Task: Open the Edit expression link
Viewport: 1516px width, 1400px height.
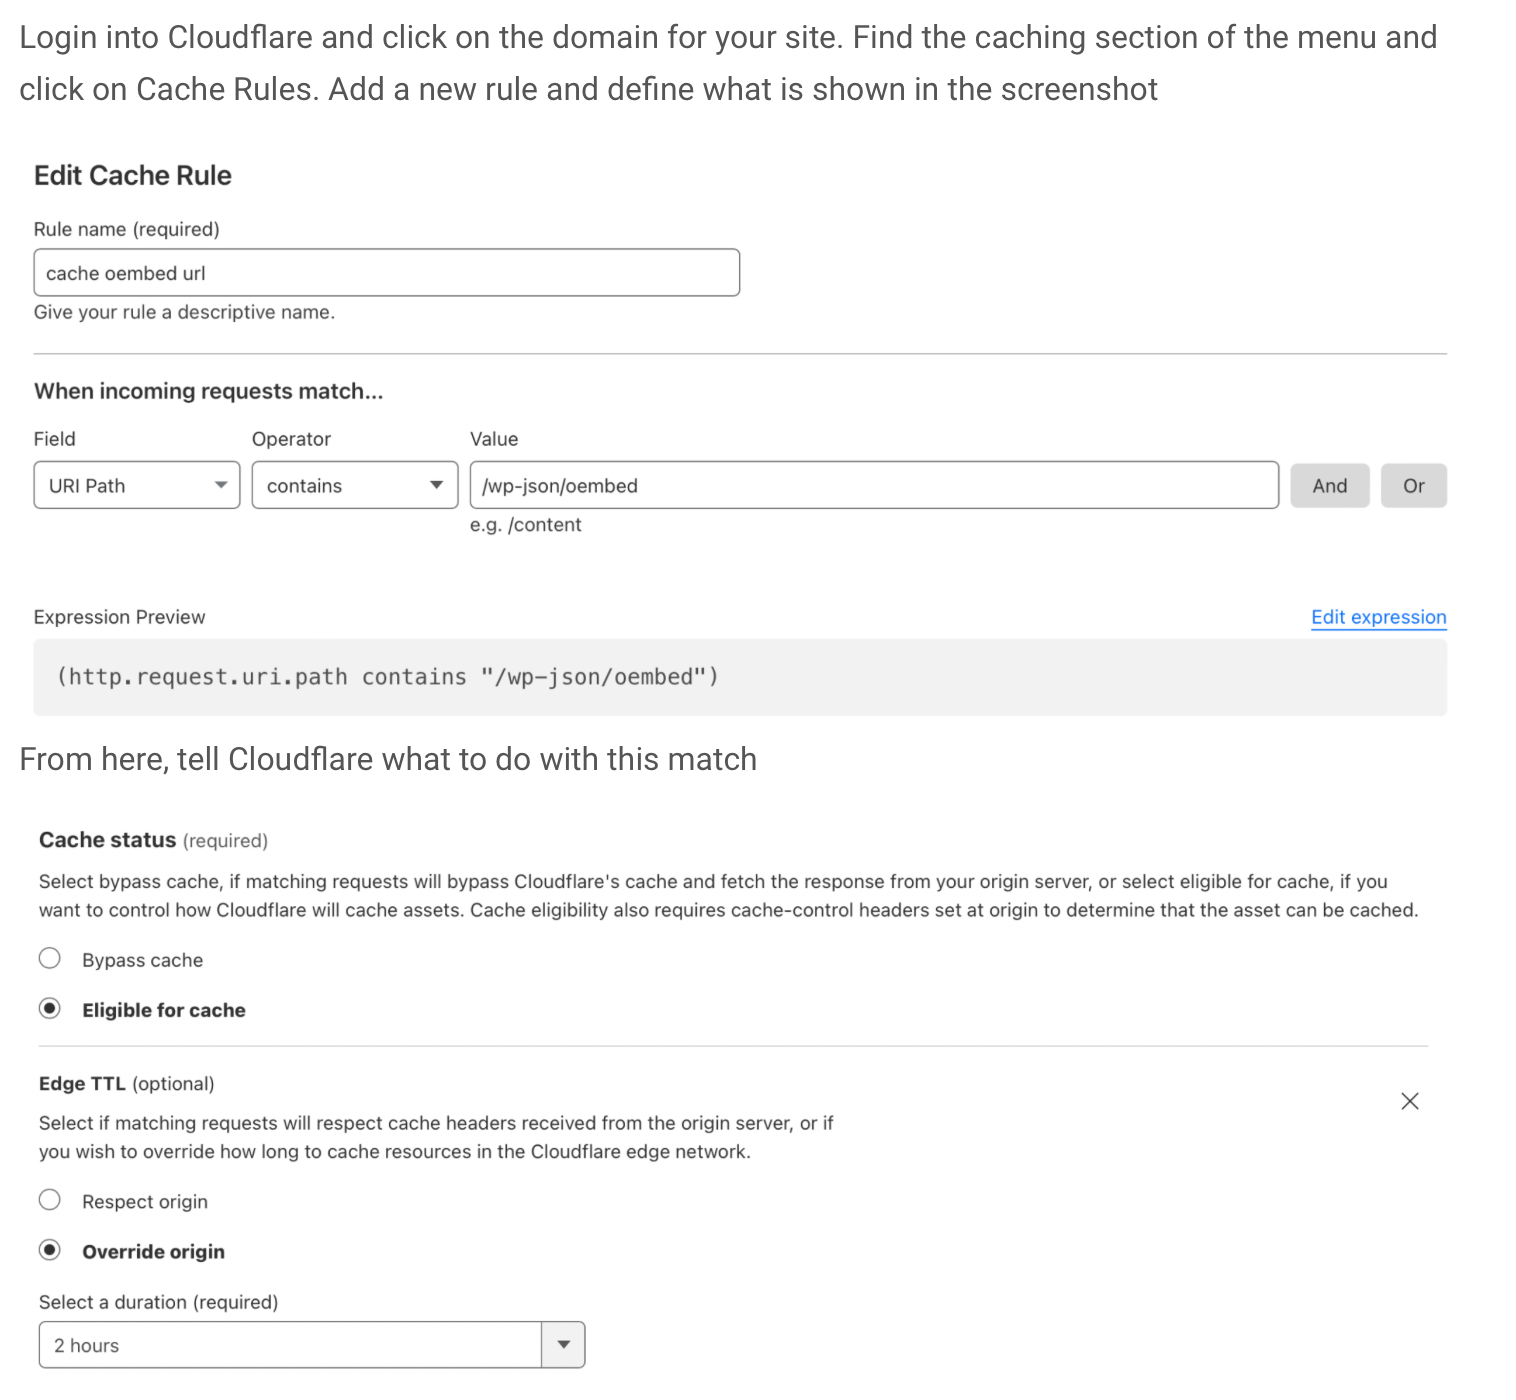Action: [x=1378, y=617]
